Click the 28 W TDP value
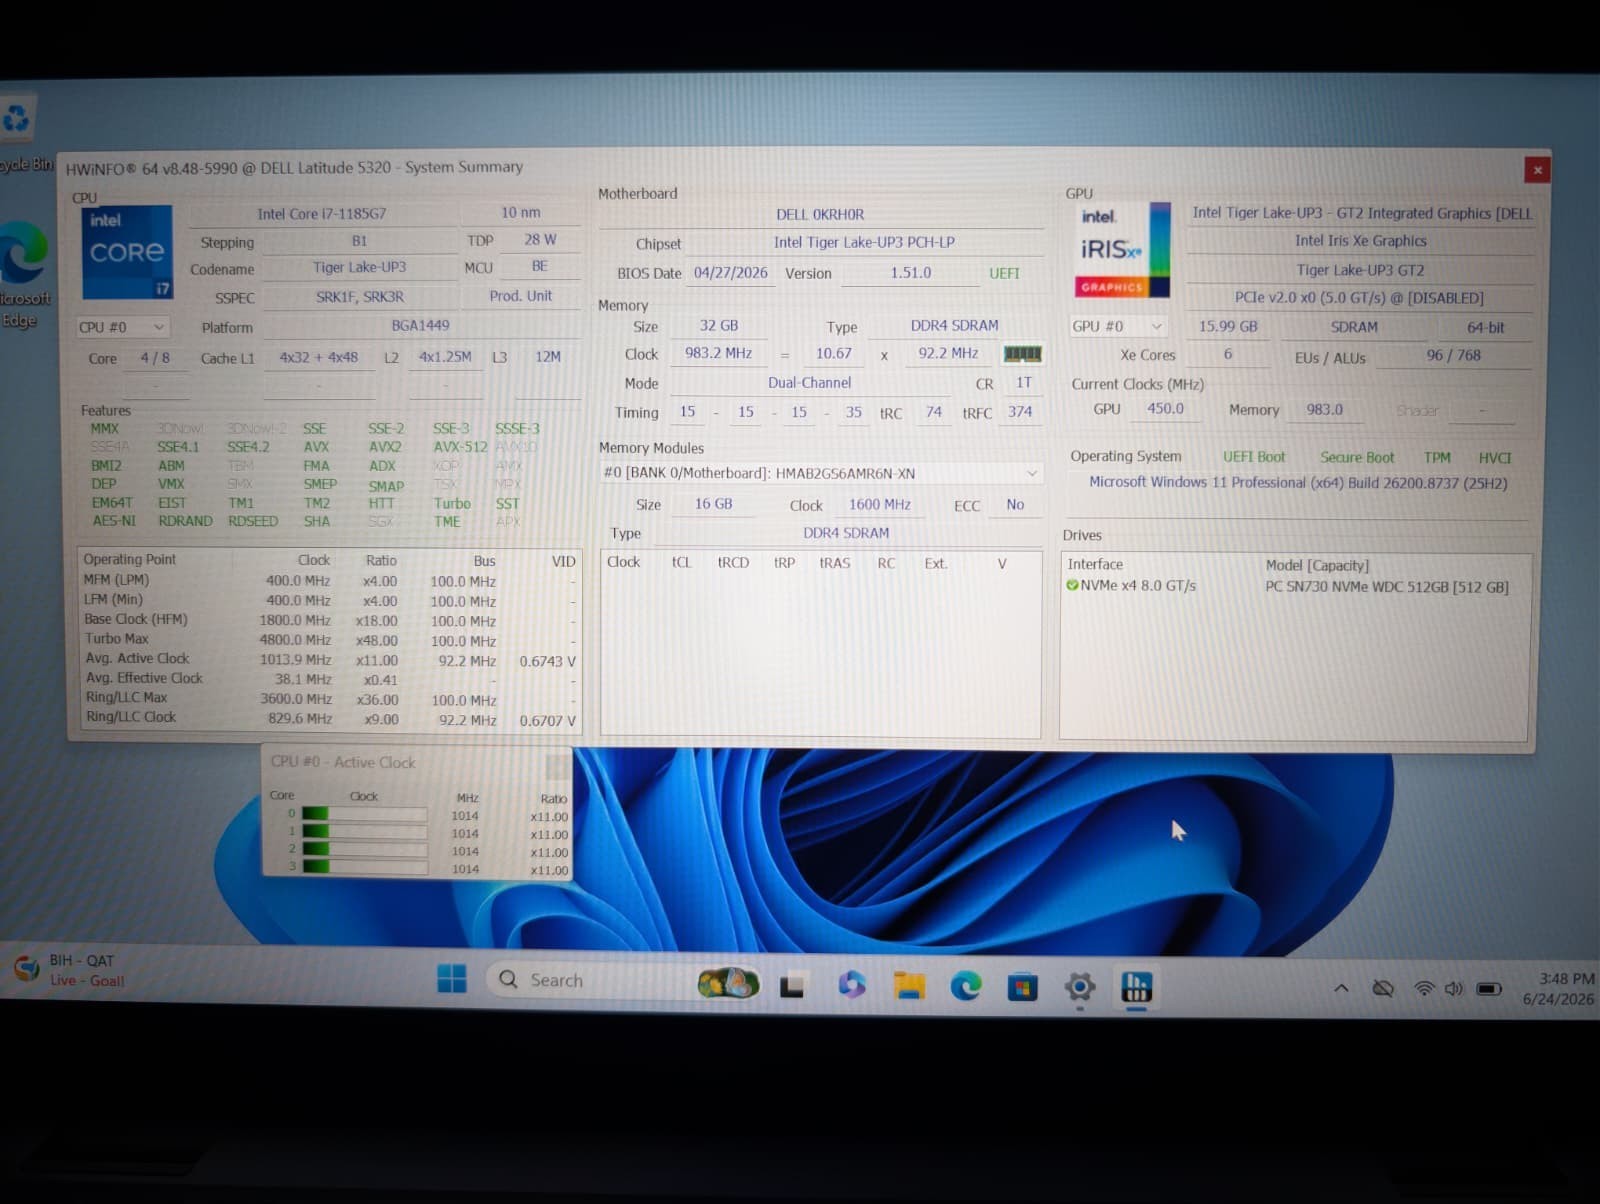1600x1204 pixels. pos(540,239)
